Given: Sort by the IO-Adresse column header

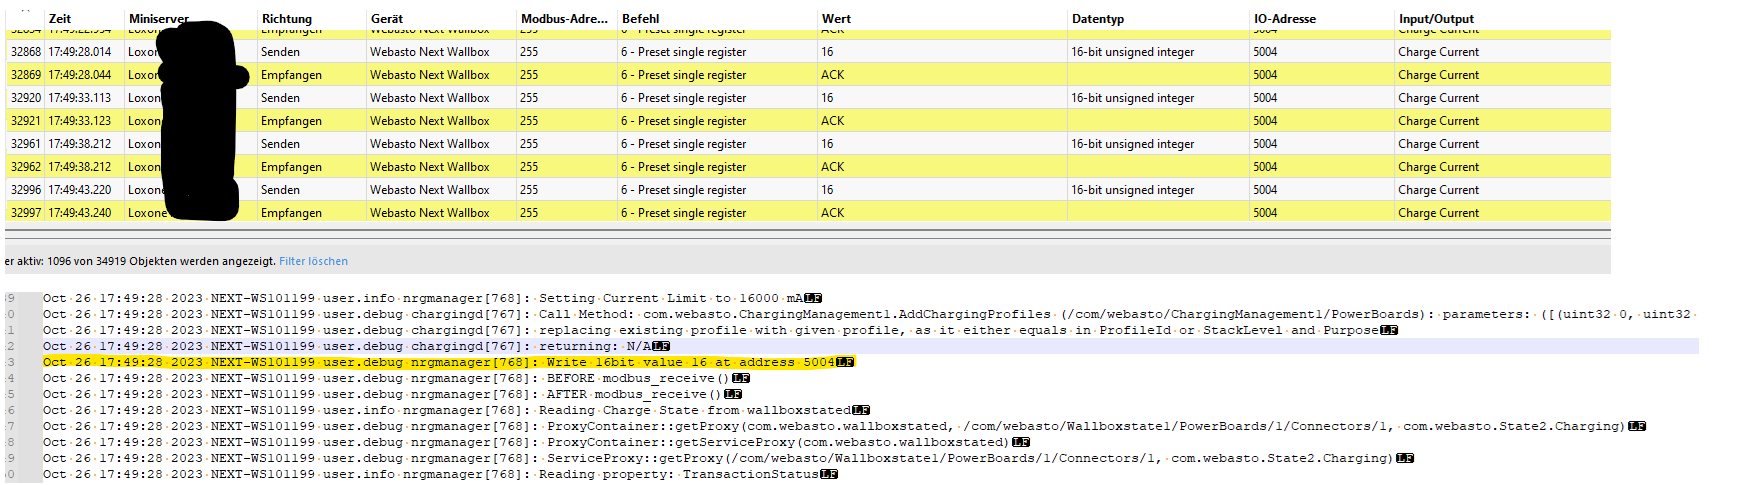Looking at the screenshot, I should [x=1285, y=19].
